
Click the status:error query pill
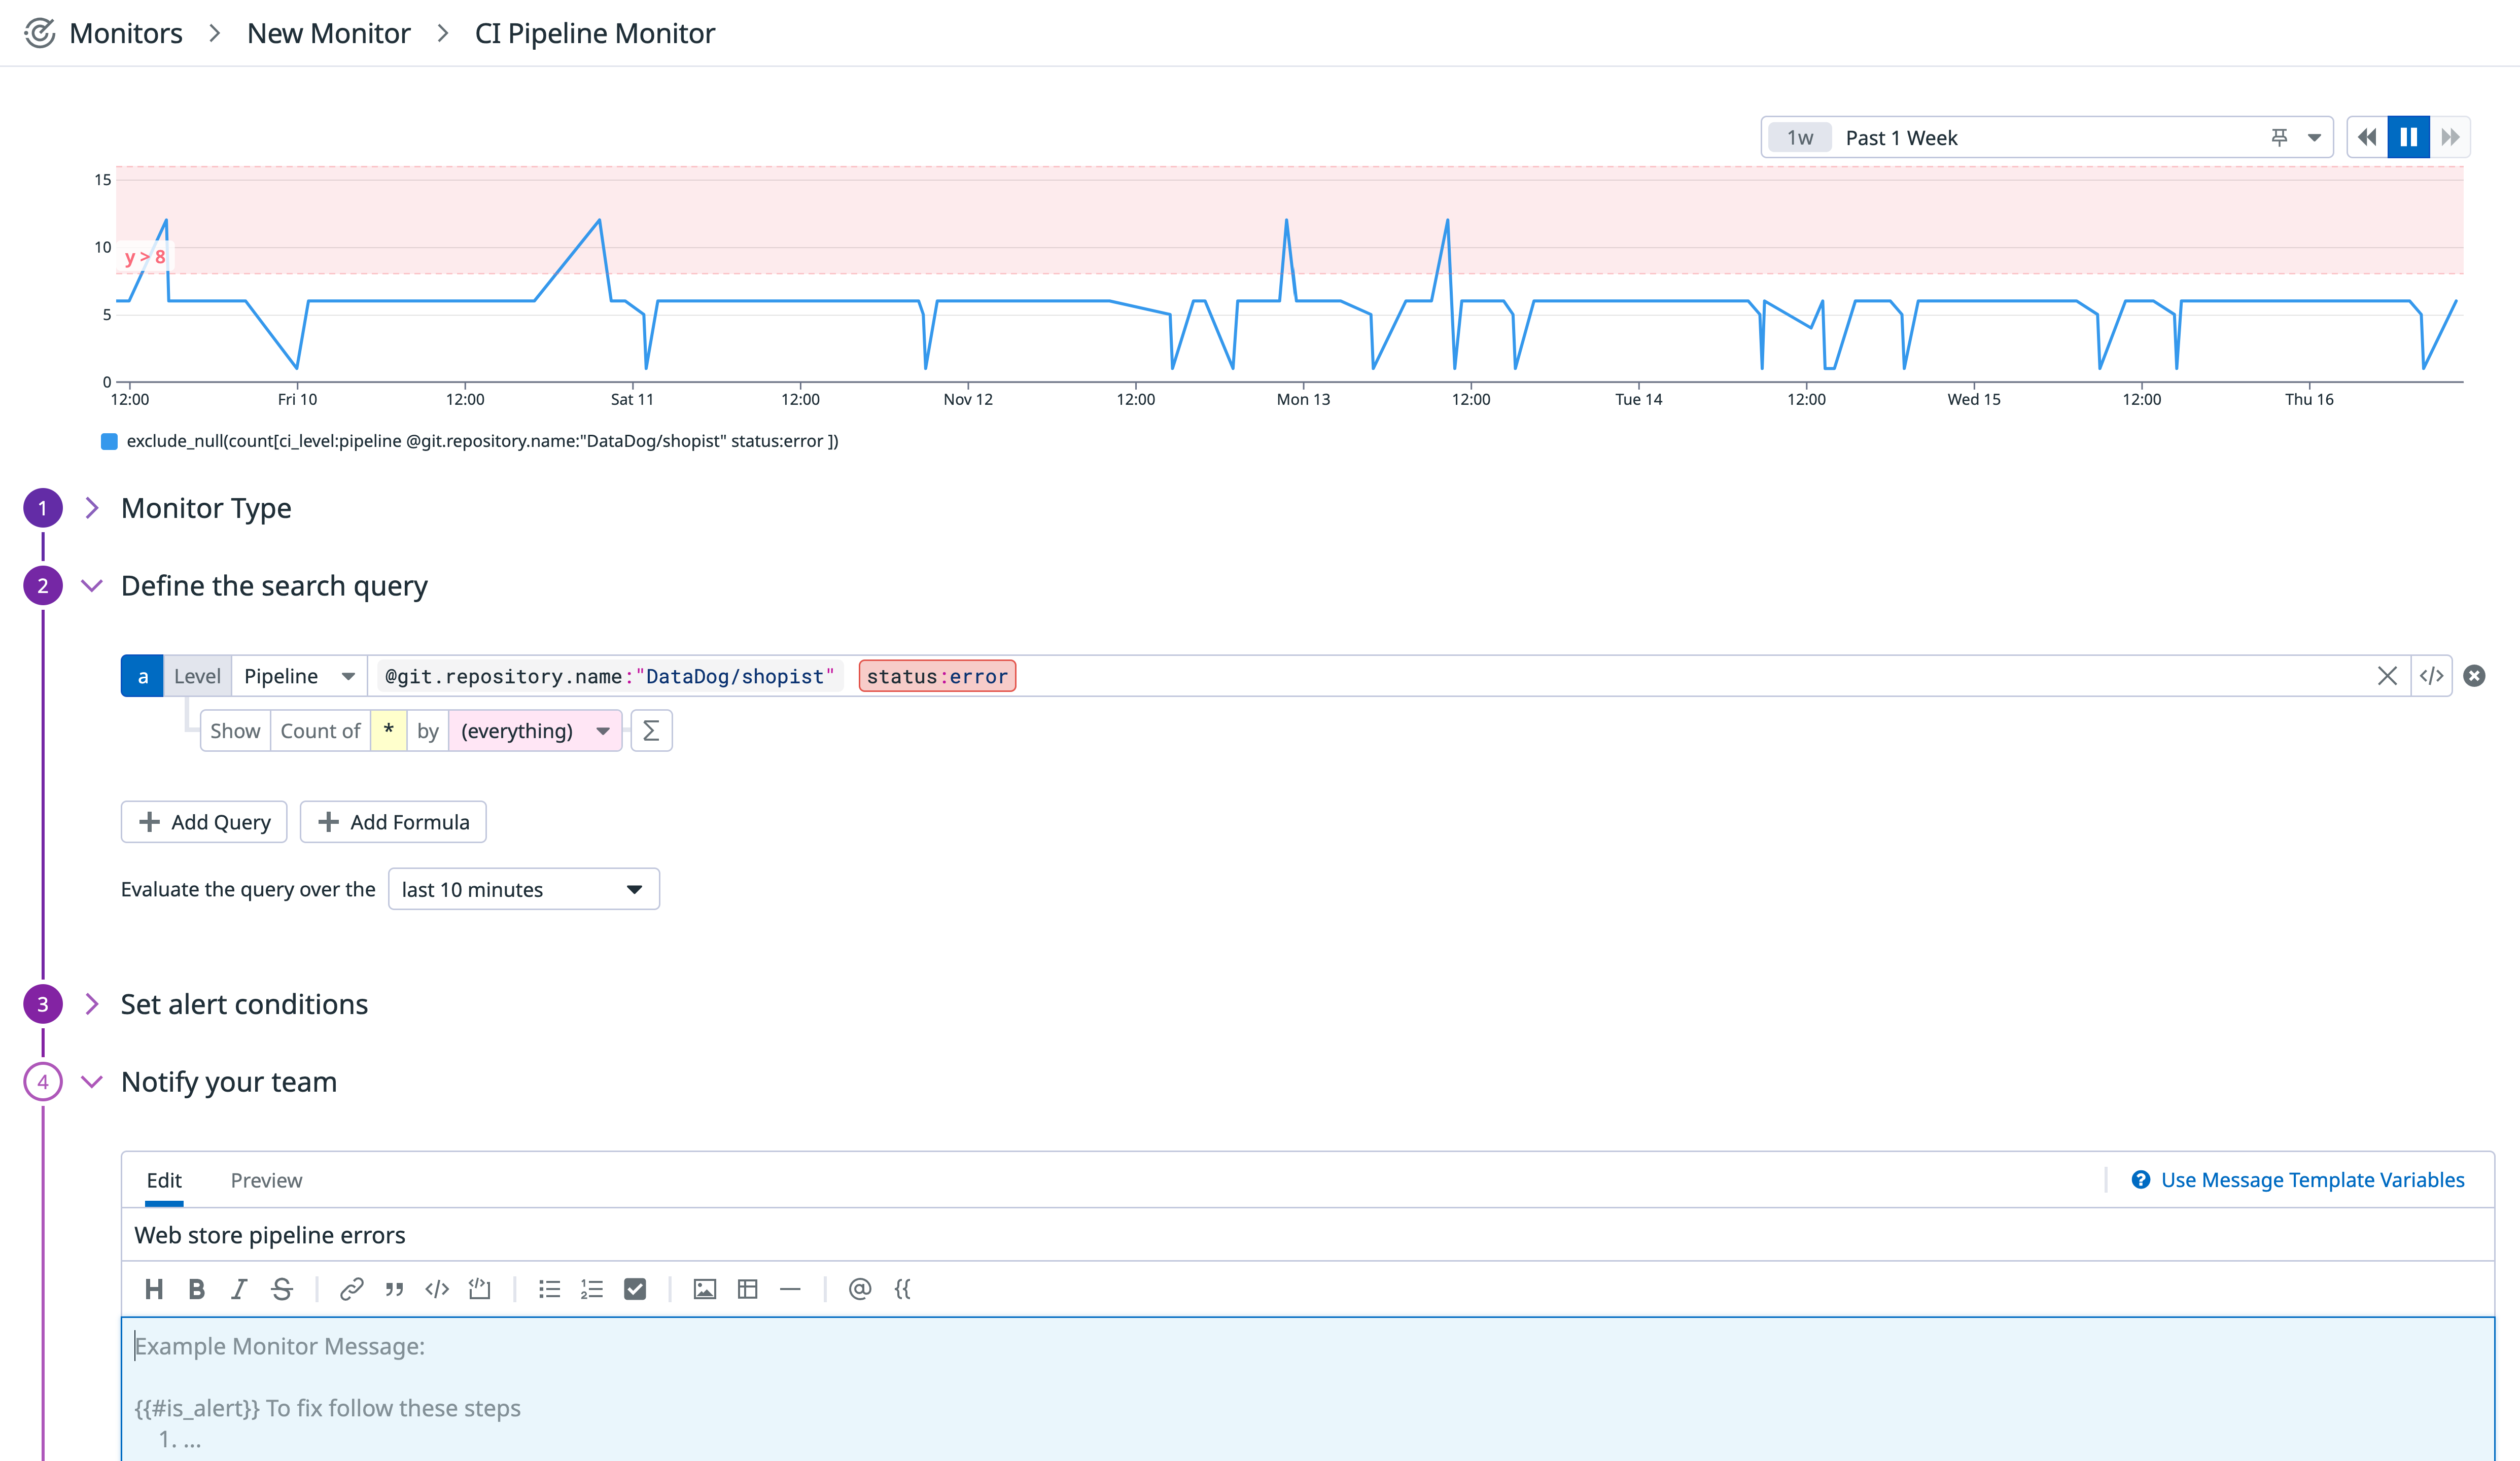point(936,676)
